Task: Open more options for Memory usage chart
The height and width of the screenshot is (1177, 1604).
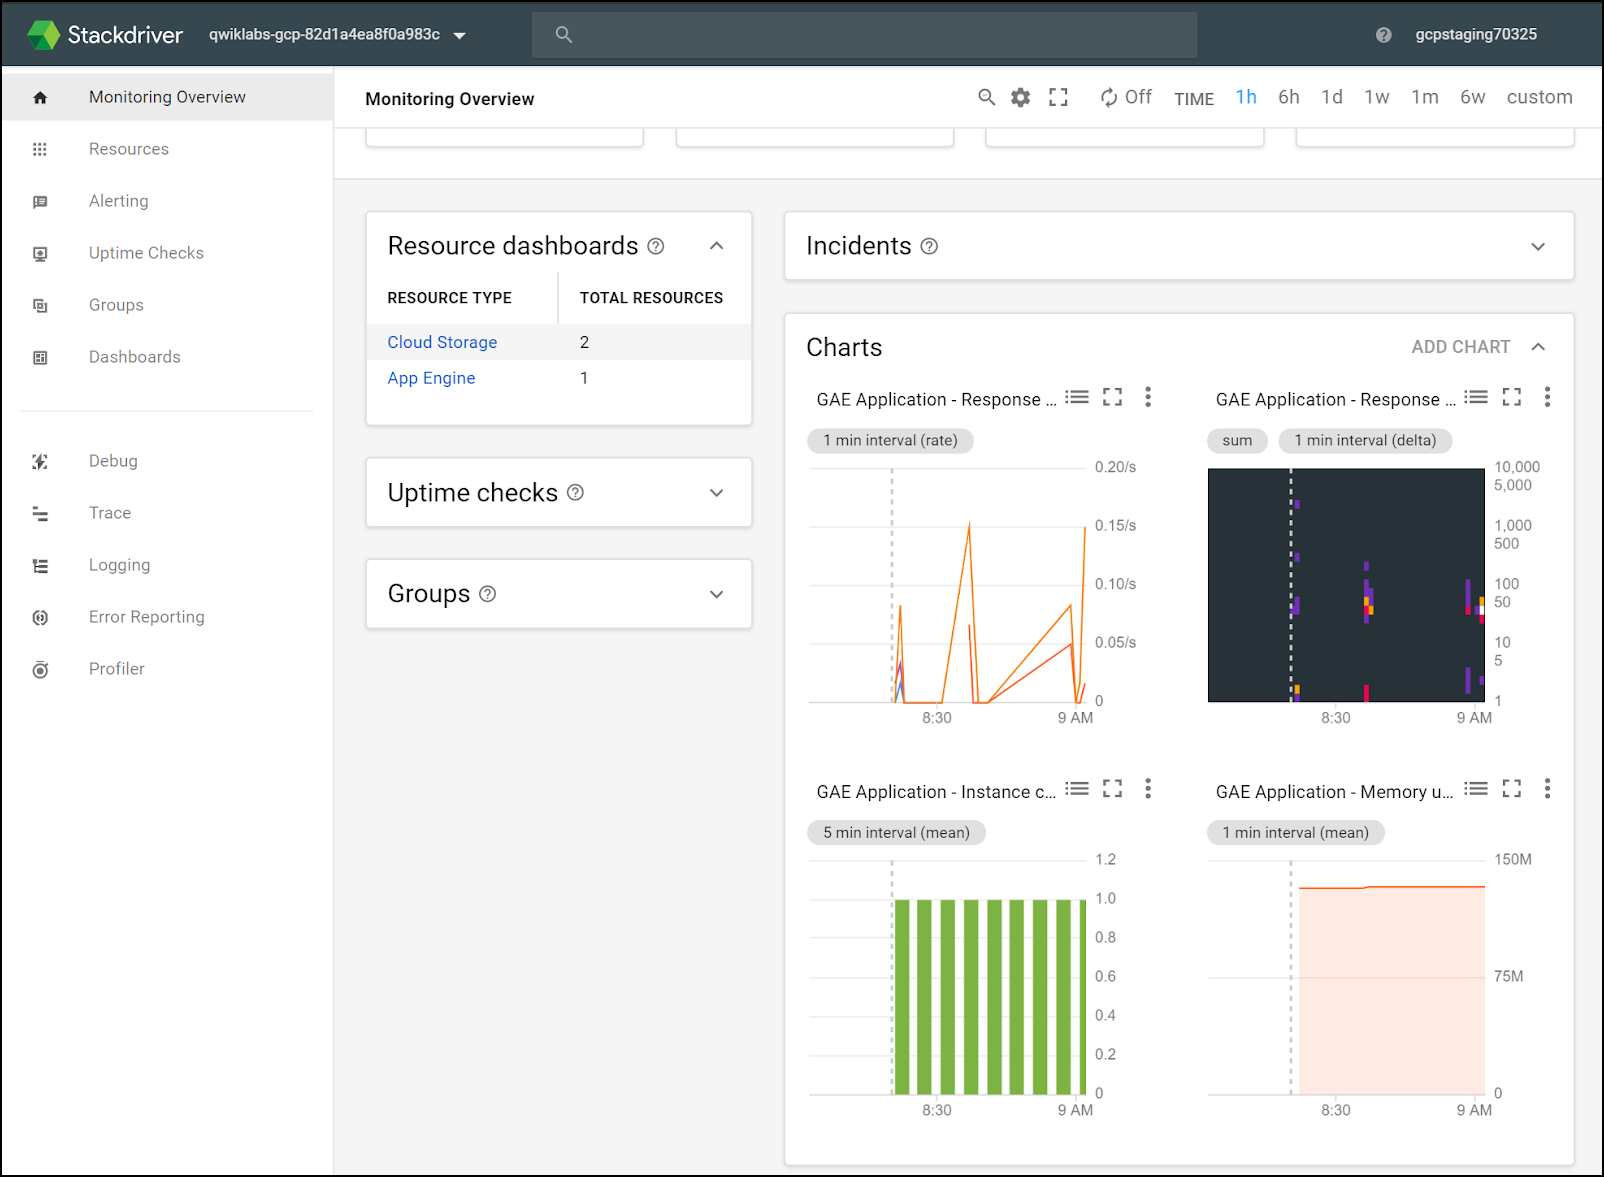Action: pyautogui.click(x=1547, y=789)
